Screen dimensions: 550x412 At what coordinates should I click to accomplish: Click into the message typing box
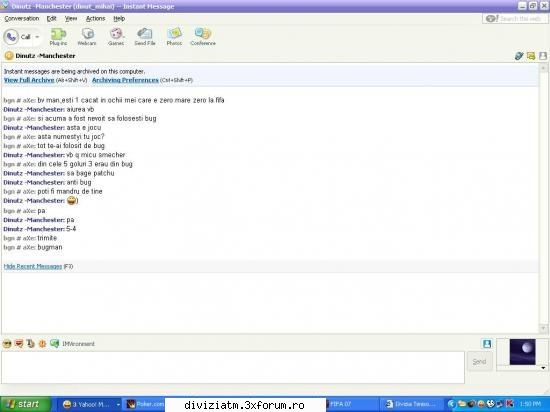[x=233, y=367]
